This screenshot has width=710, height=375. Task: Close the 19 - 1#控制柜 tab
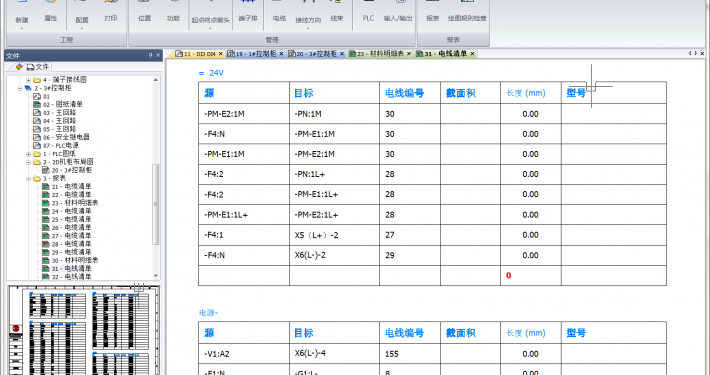coord(281,54)
